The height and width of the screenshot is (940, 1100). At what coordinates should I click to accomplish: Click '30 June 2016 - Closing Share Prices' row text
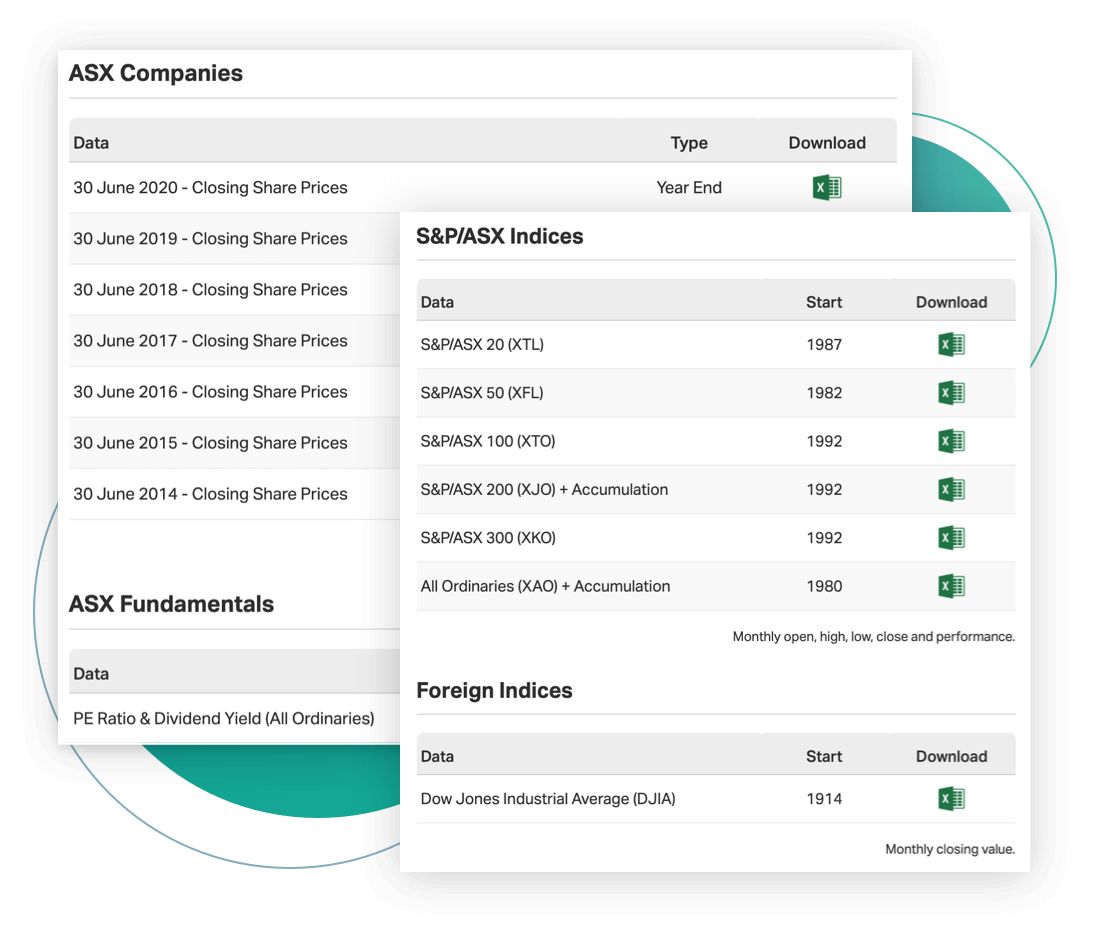[x=210, y=392]
